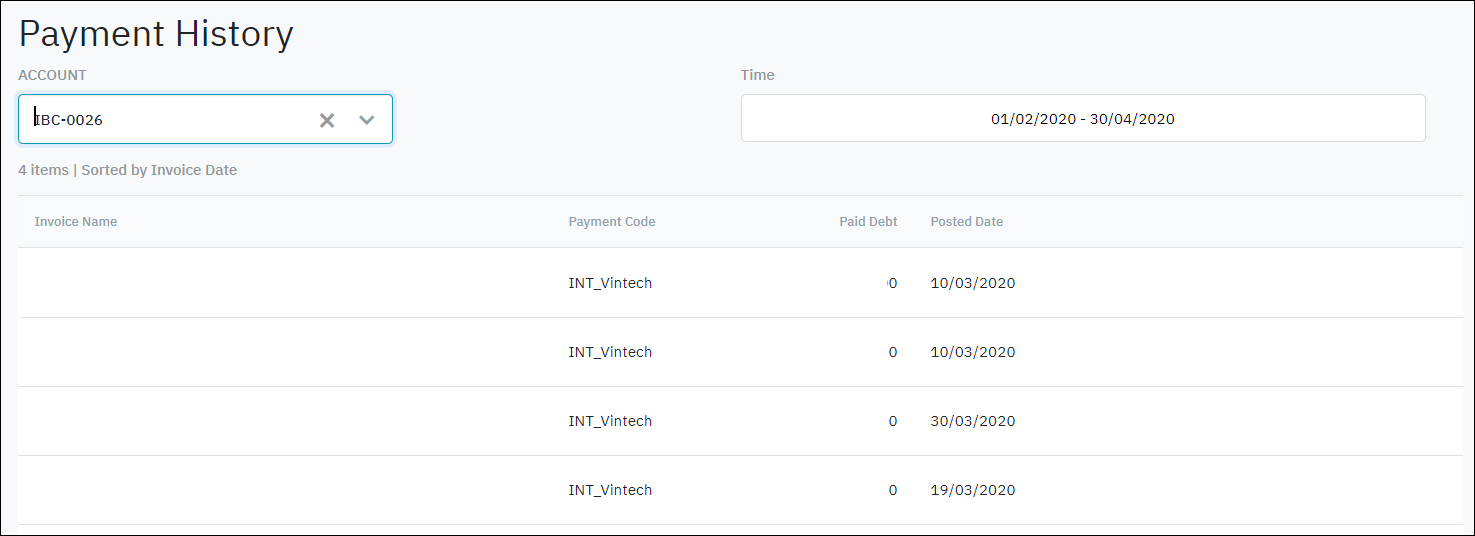The width and height of the screenshot is (1475, 536).
Task: Select INT_Vintech in the 19/03/2020 row
Action: 610,490
